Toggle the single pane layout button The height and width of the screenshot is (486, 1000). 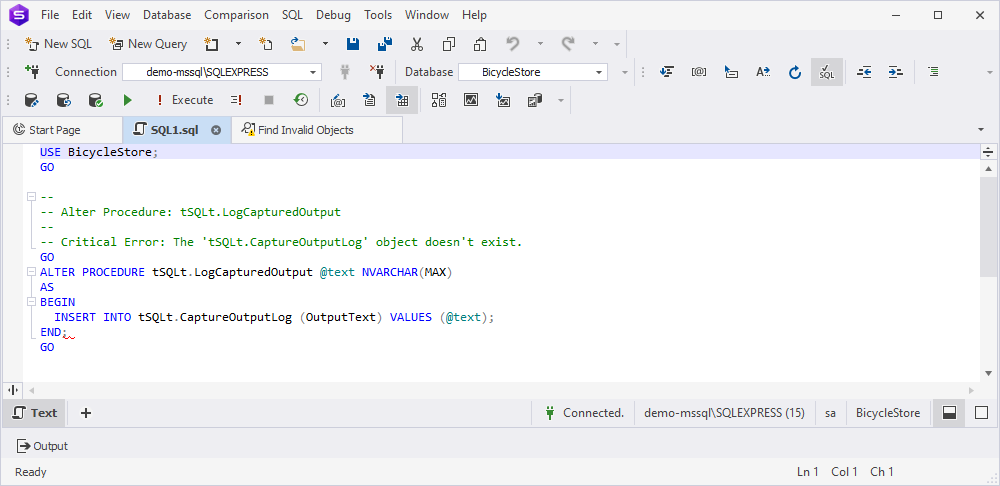[x=981, y=413]
